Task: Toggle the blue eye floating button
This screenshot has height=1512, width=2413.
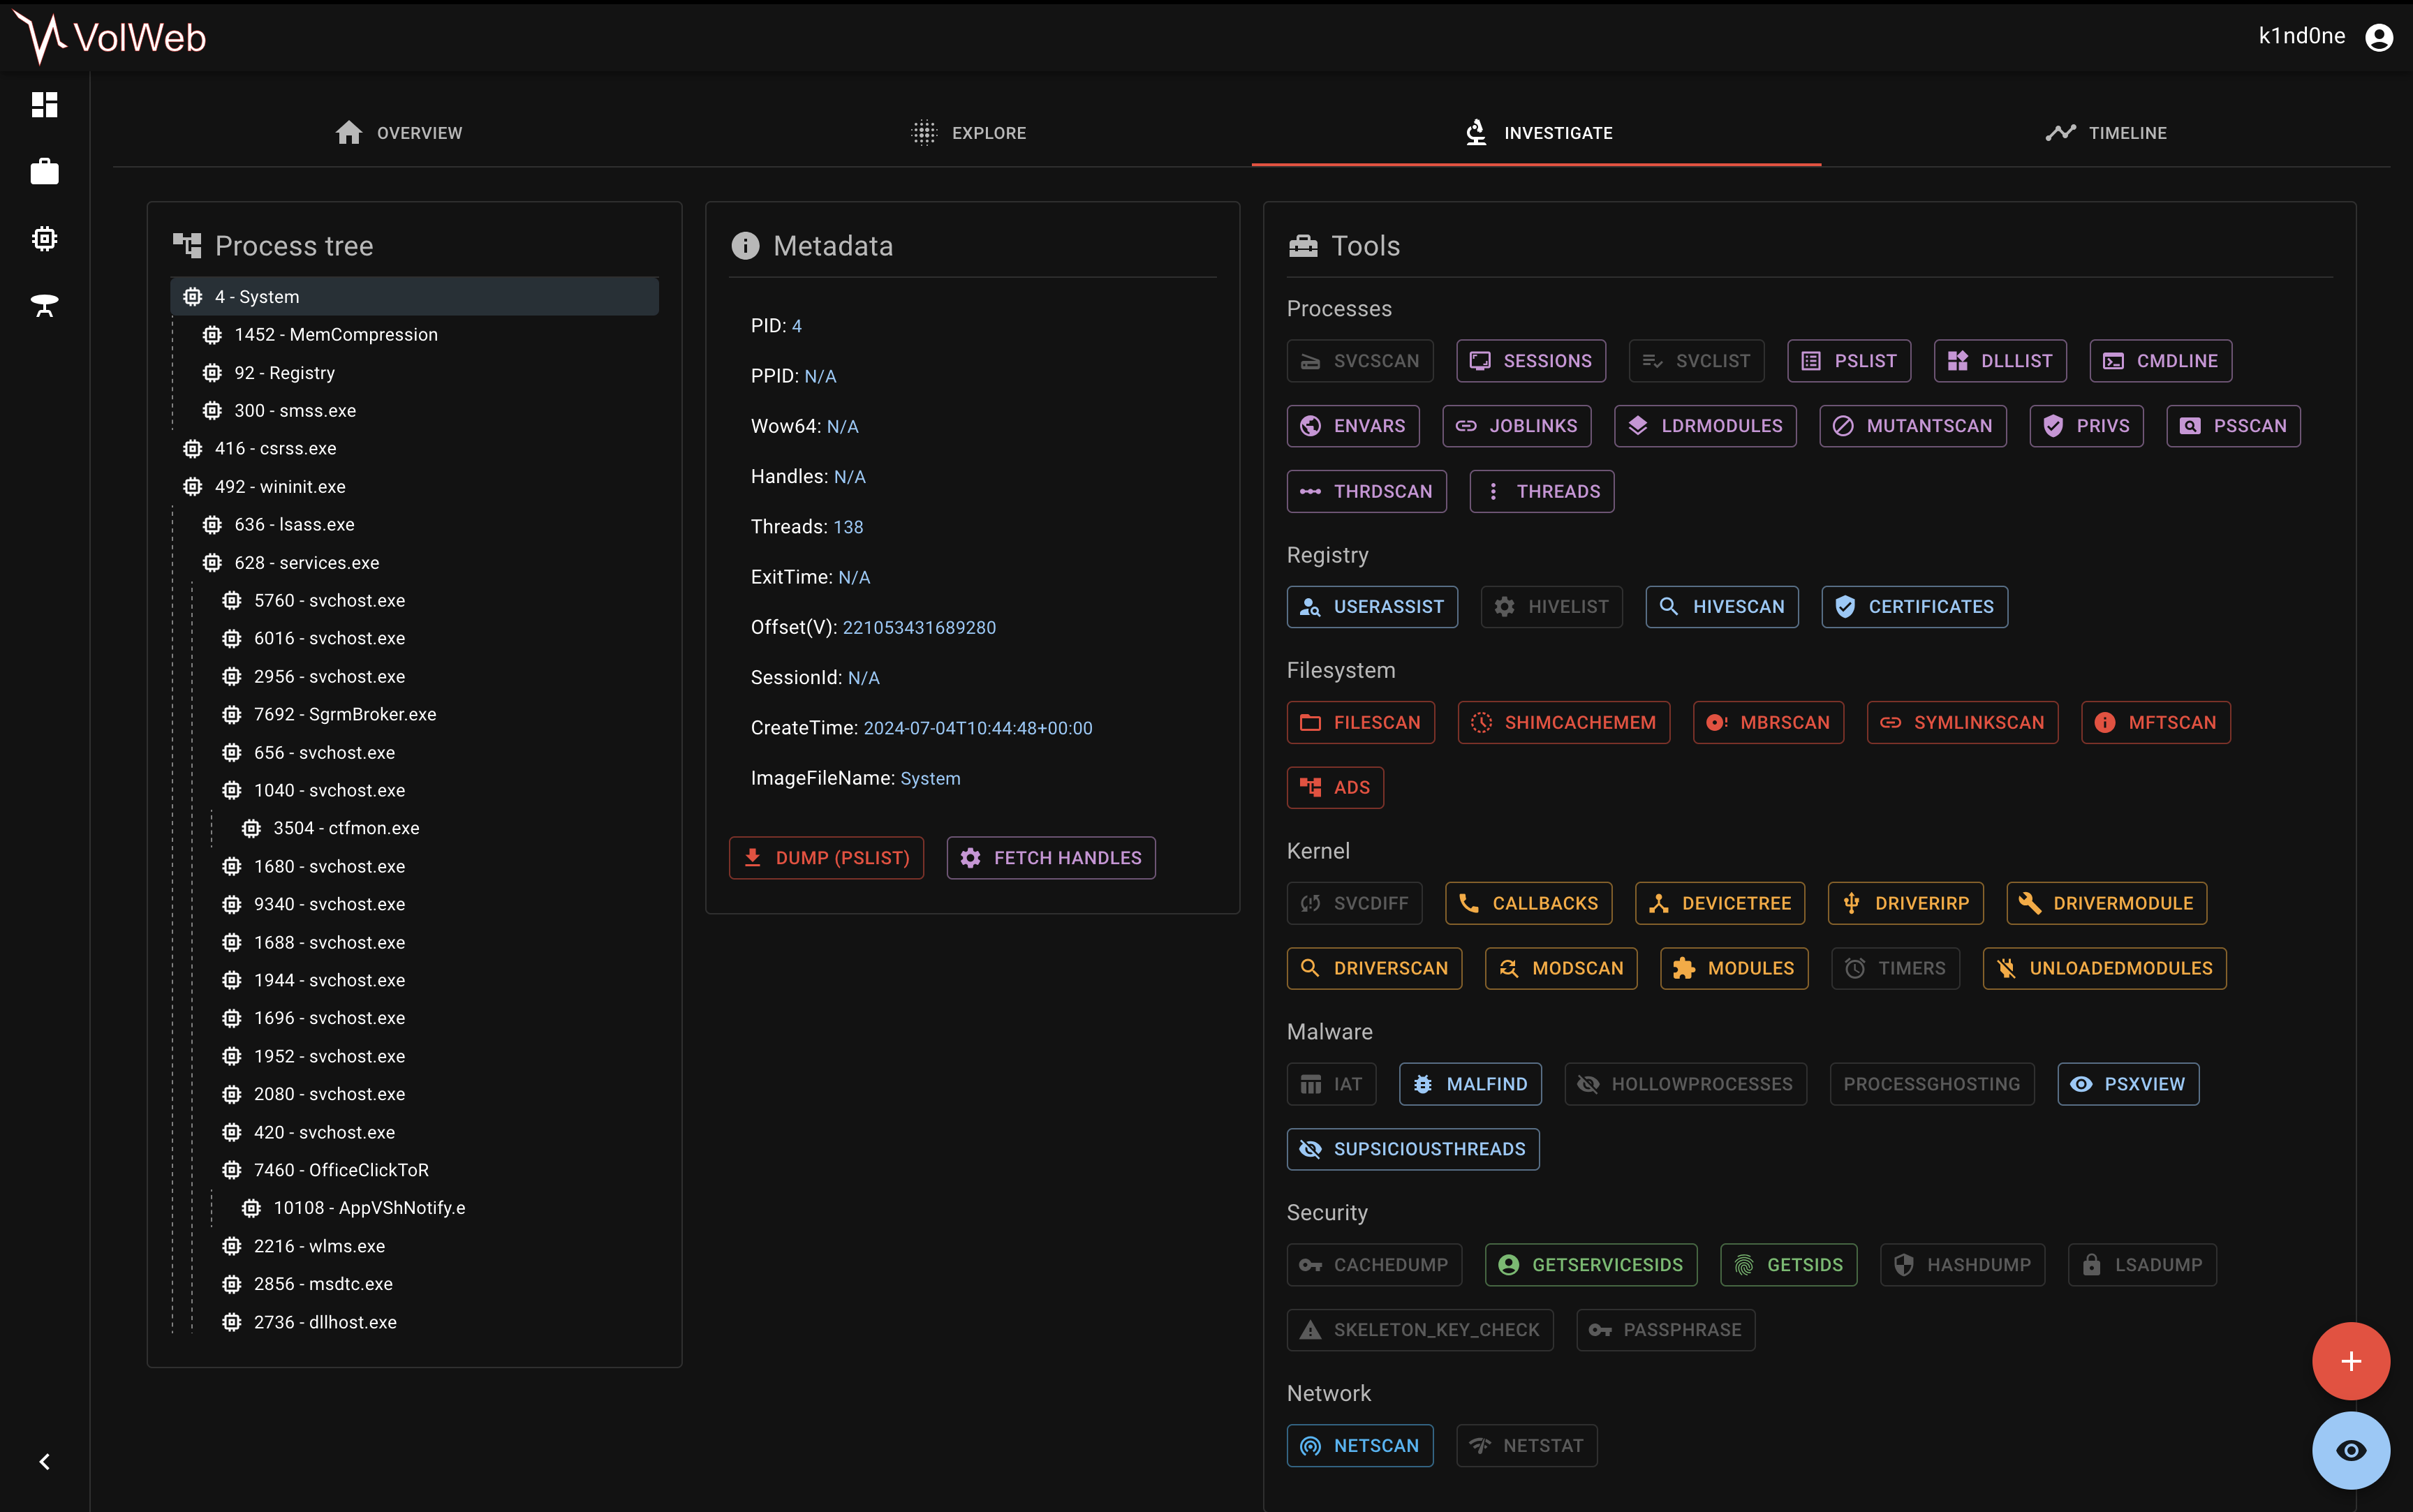Action: pos(2350,1450)
